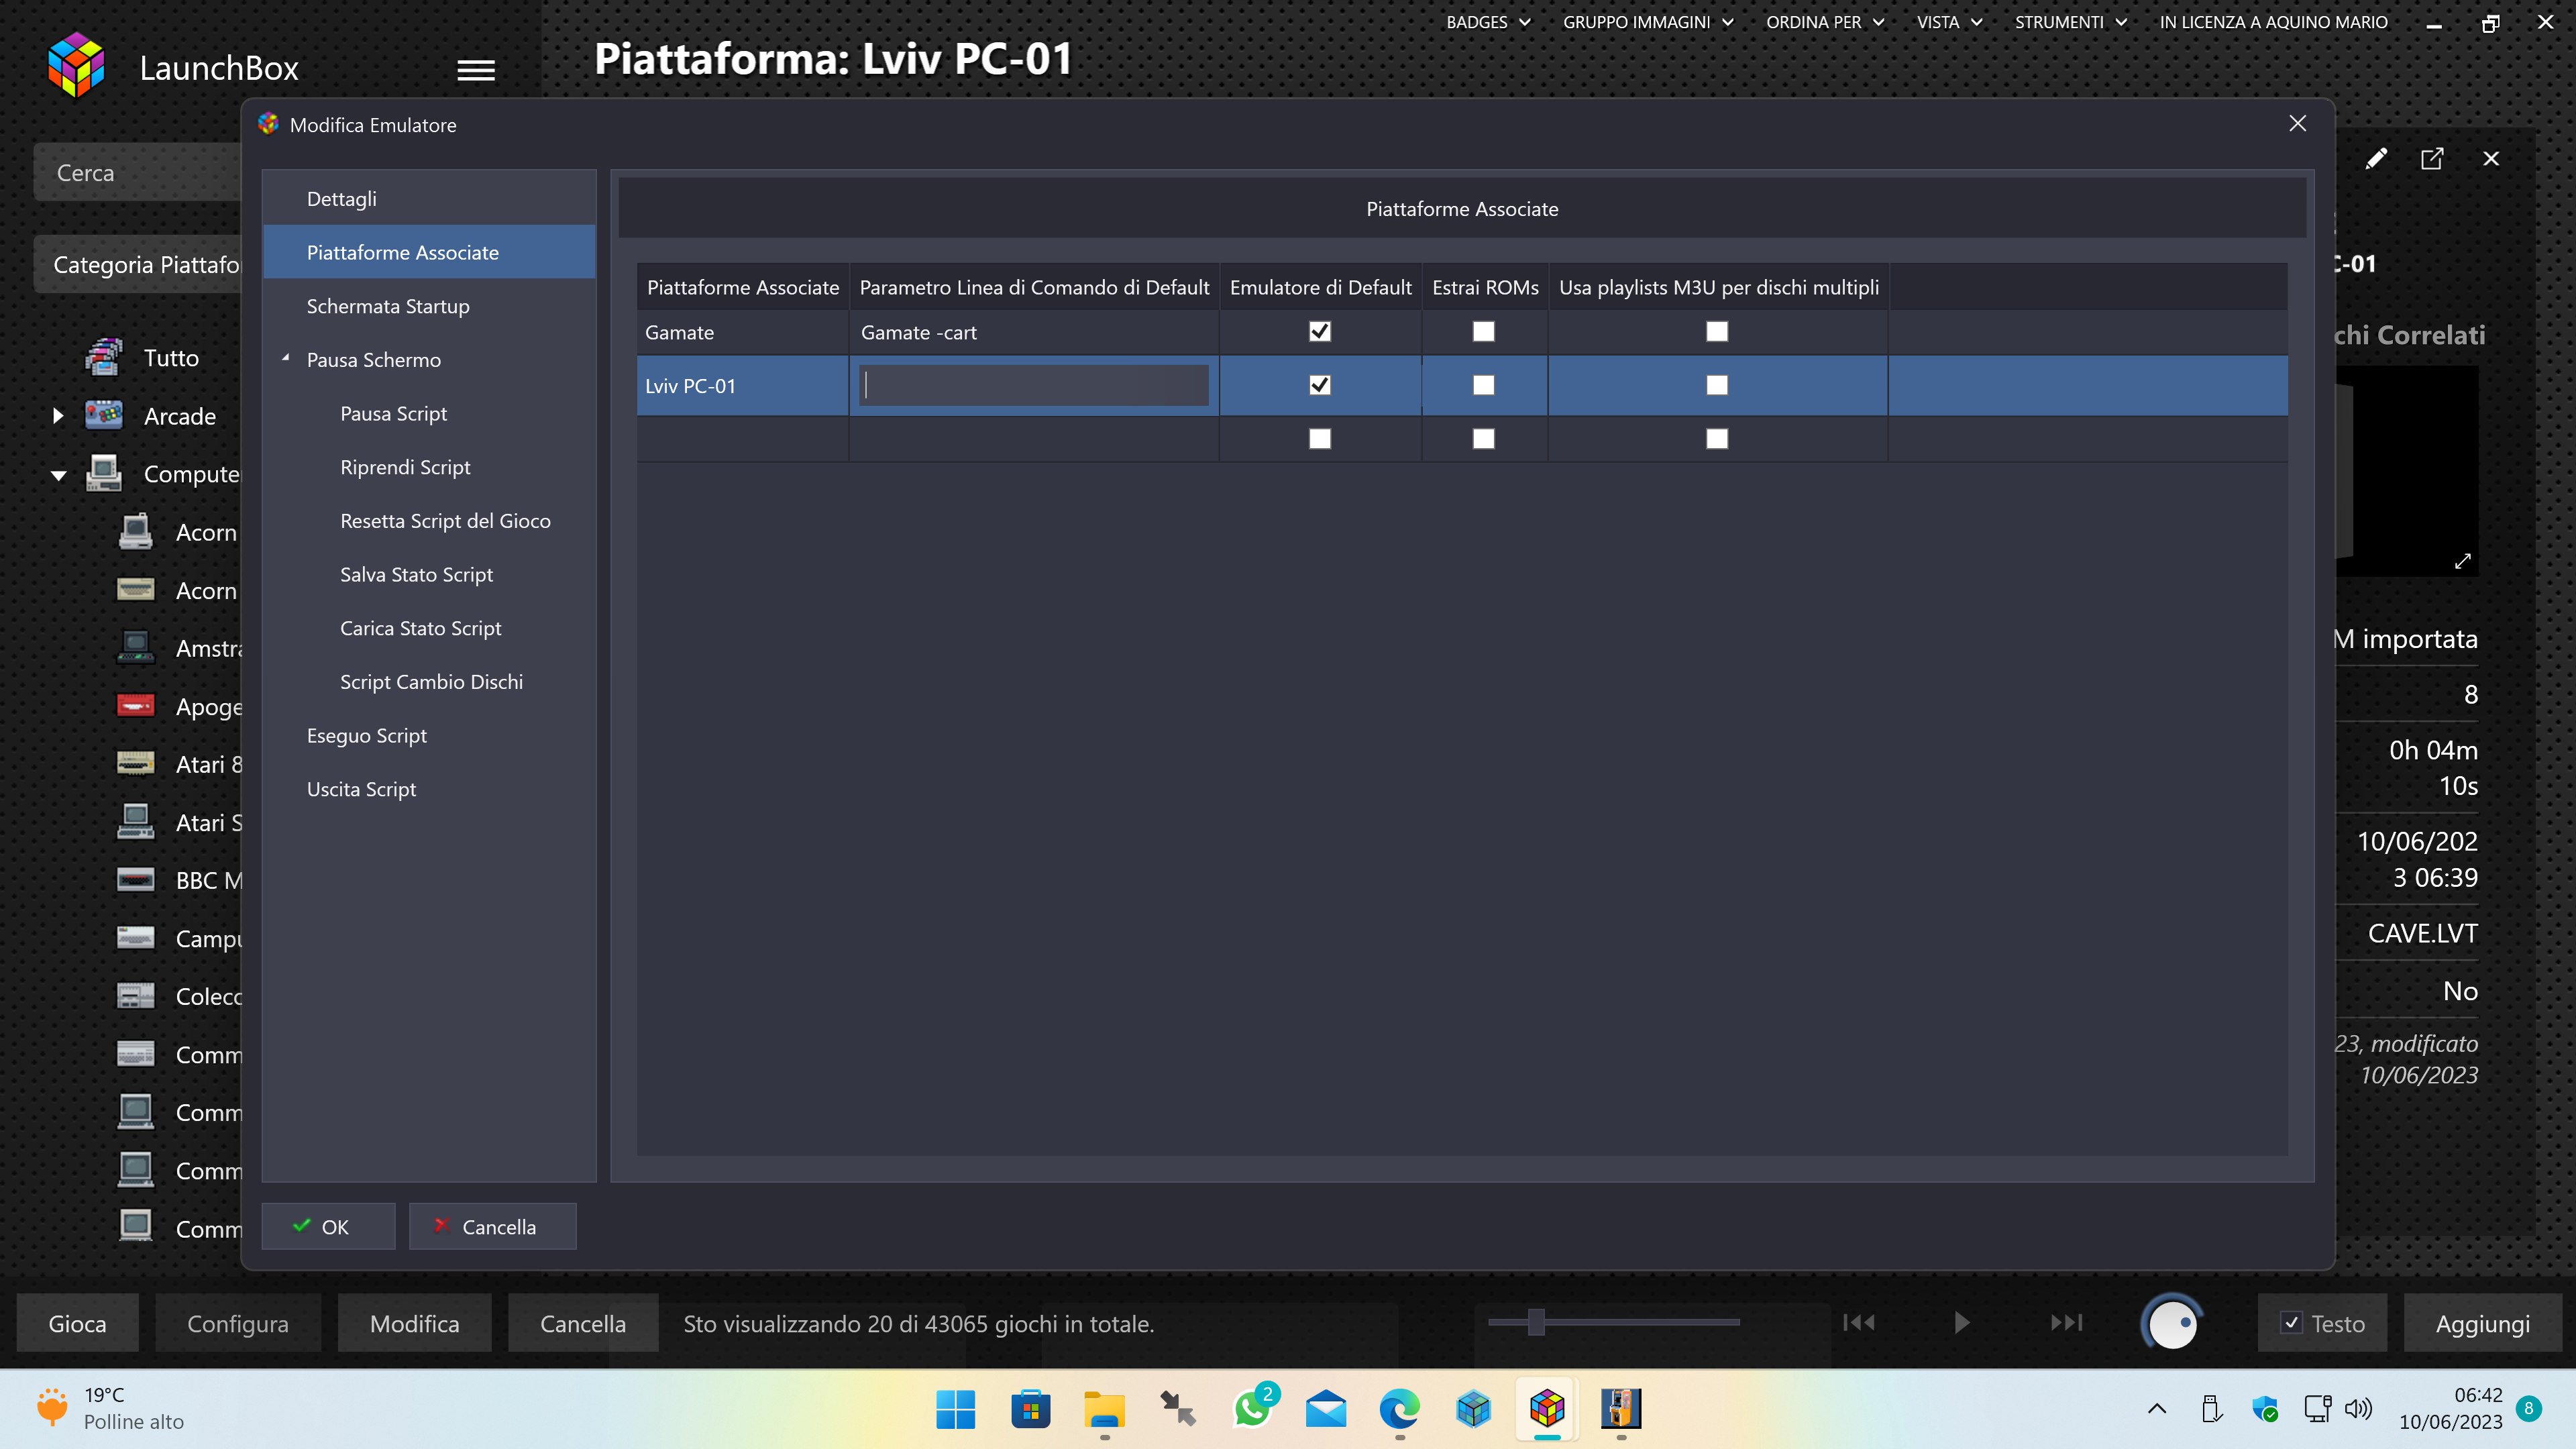This screenshot has width=2576, height=1449.
Task: Click the Colecovision platform icon
Action: point(136,996)
